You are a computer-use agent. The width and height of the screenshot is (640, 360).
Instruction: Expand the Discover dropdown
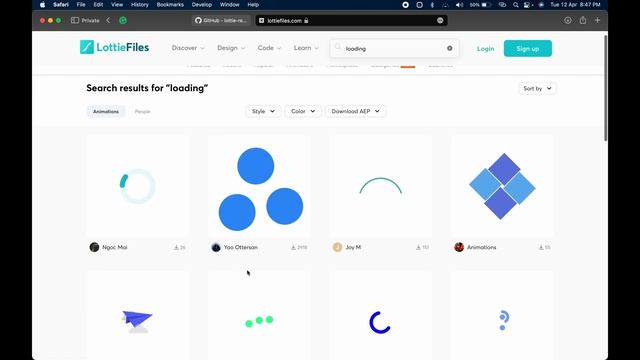point(188,48)
